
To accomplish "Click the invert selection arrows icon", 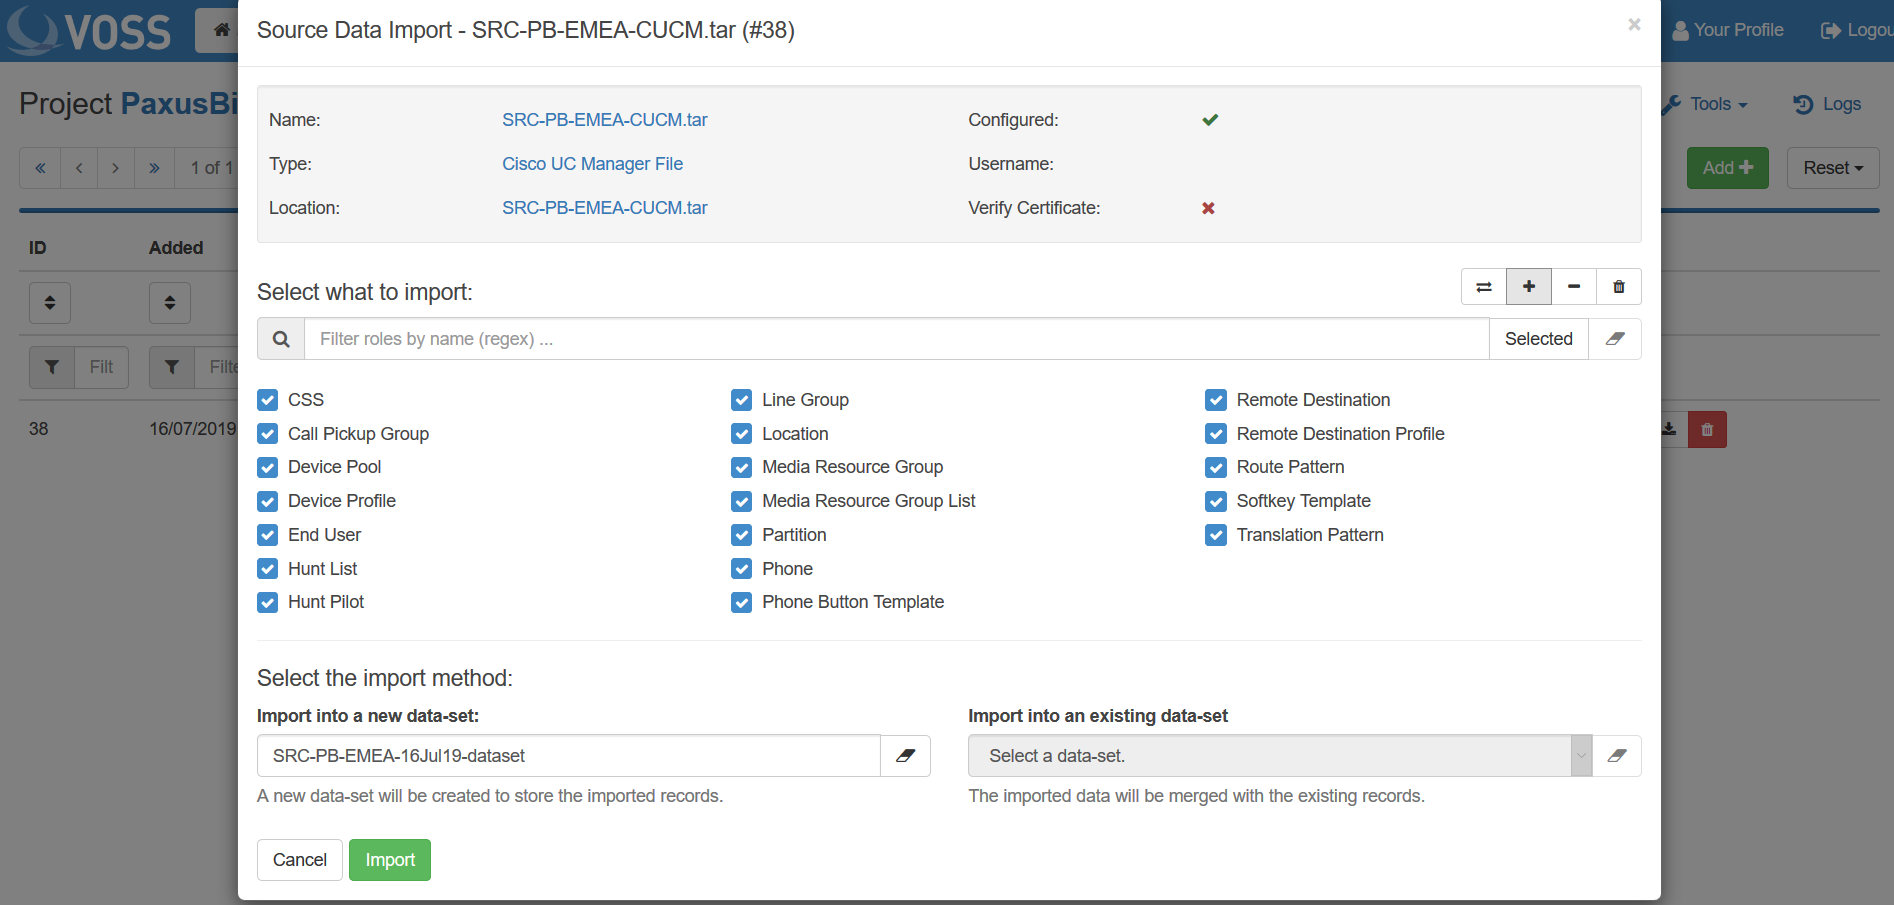I will pyautogui.click(x=1484, y=287).
